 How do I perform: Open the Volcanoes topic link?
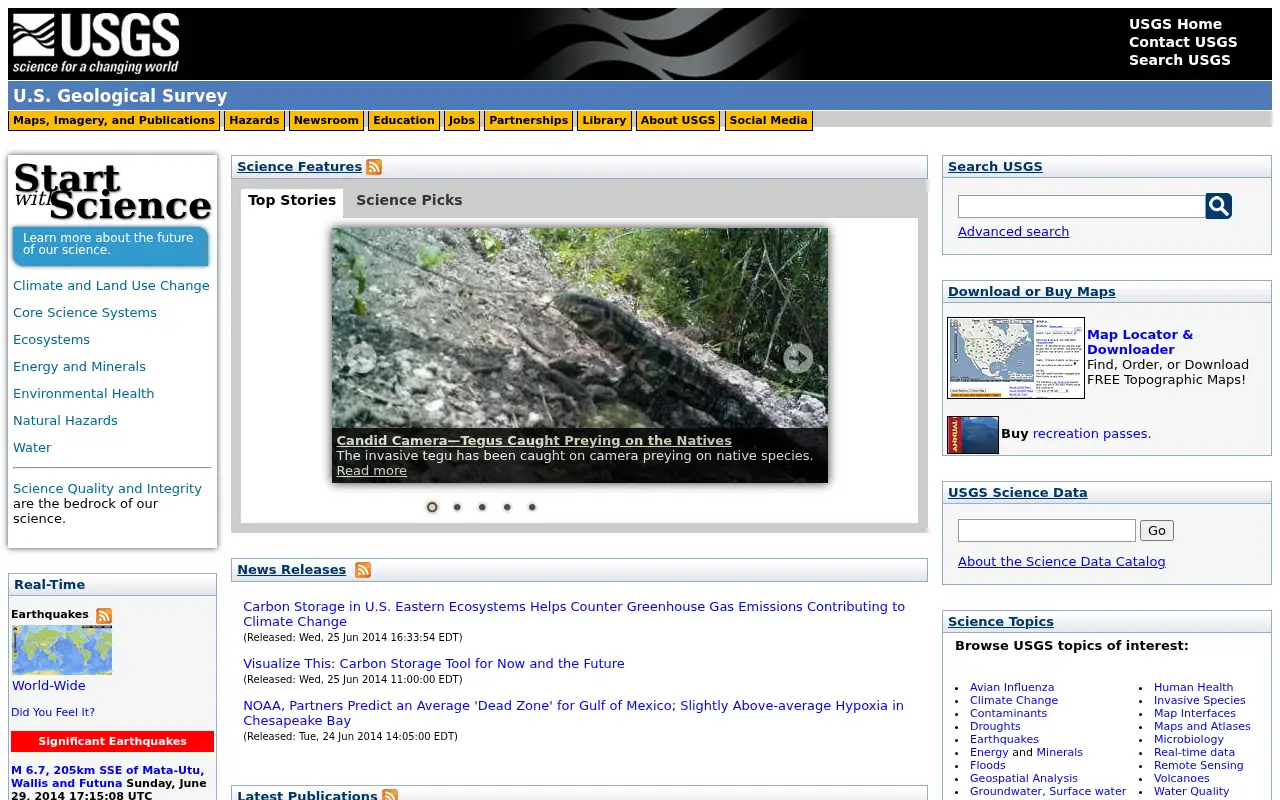[1182, 779]
